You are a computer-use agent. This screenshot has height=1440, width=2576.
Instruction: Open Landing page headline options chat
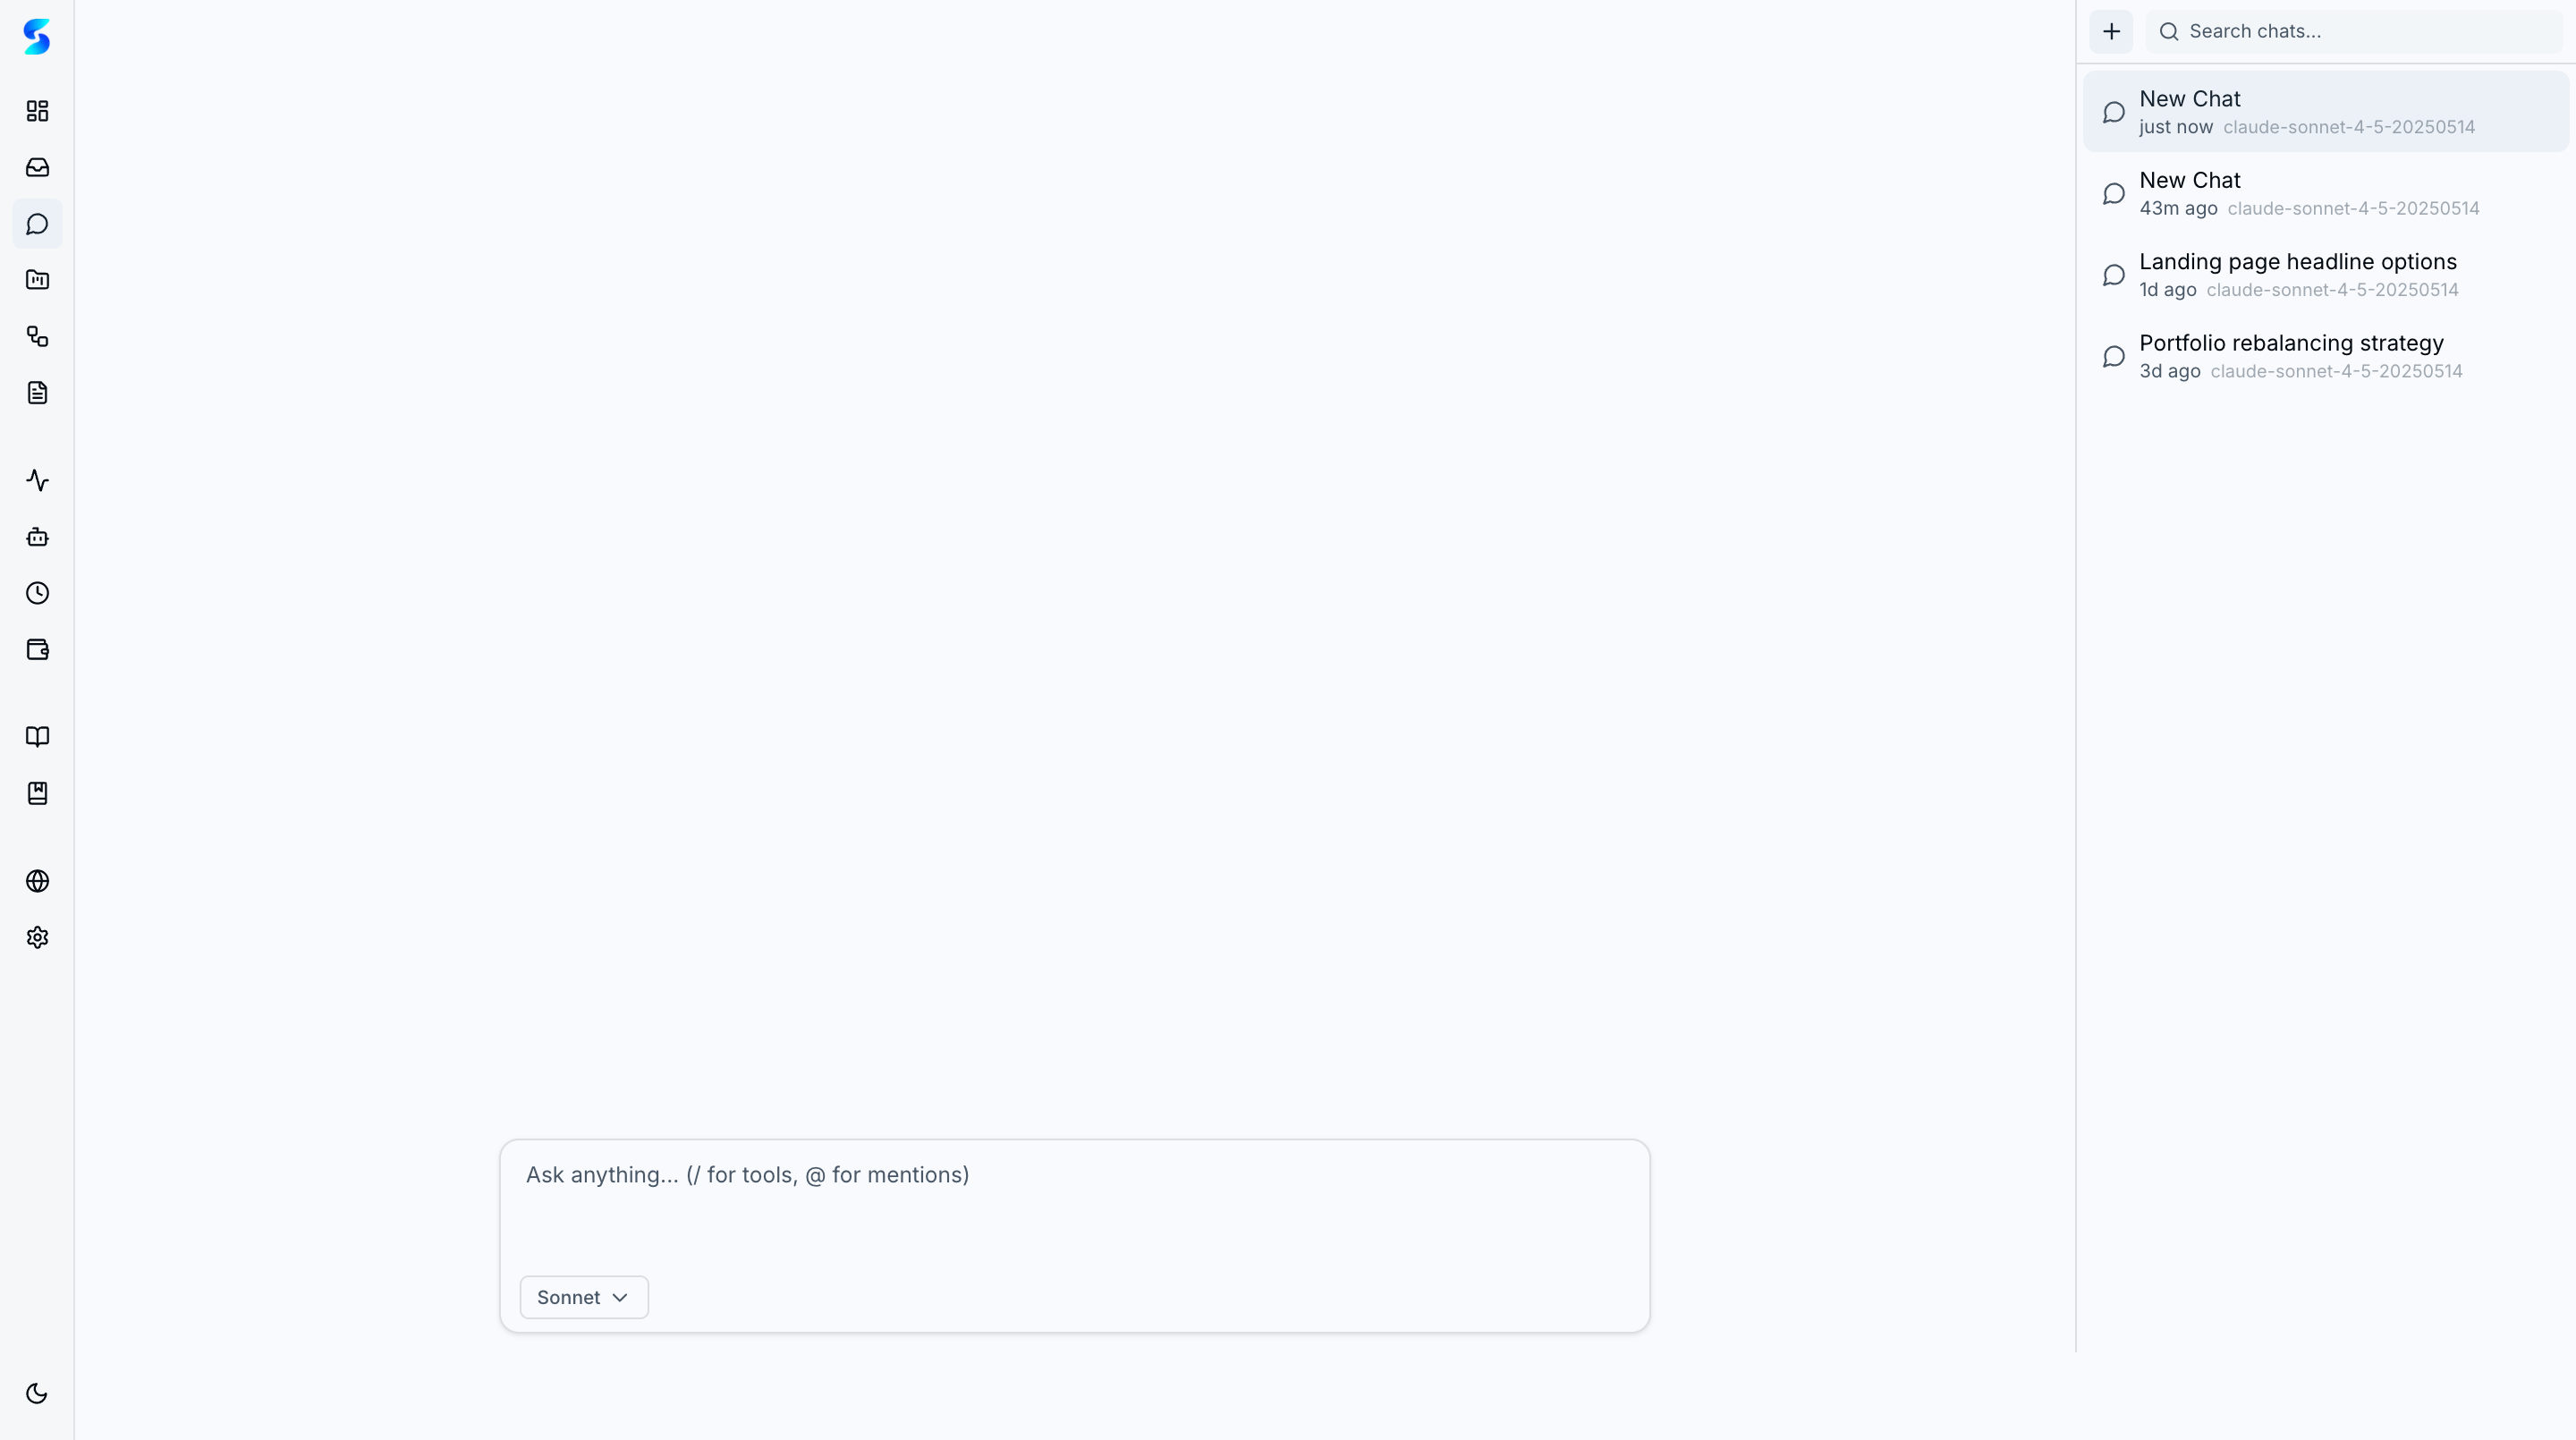pyautogui.click(x=2326, y=274)
